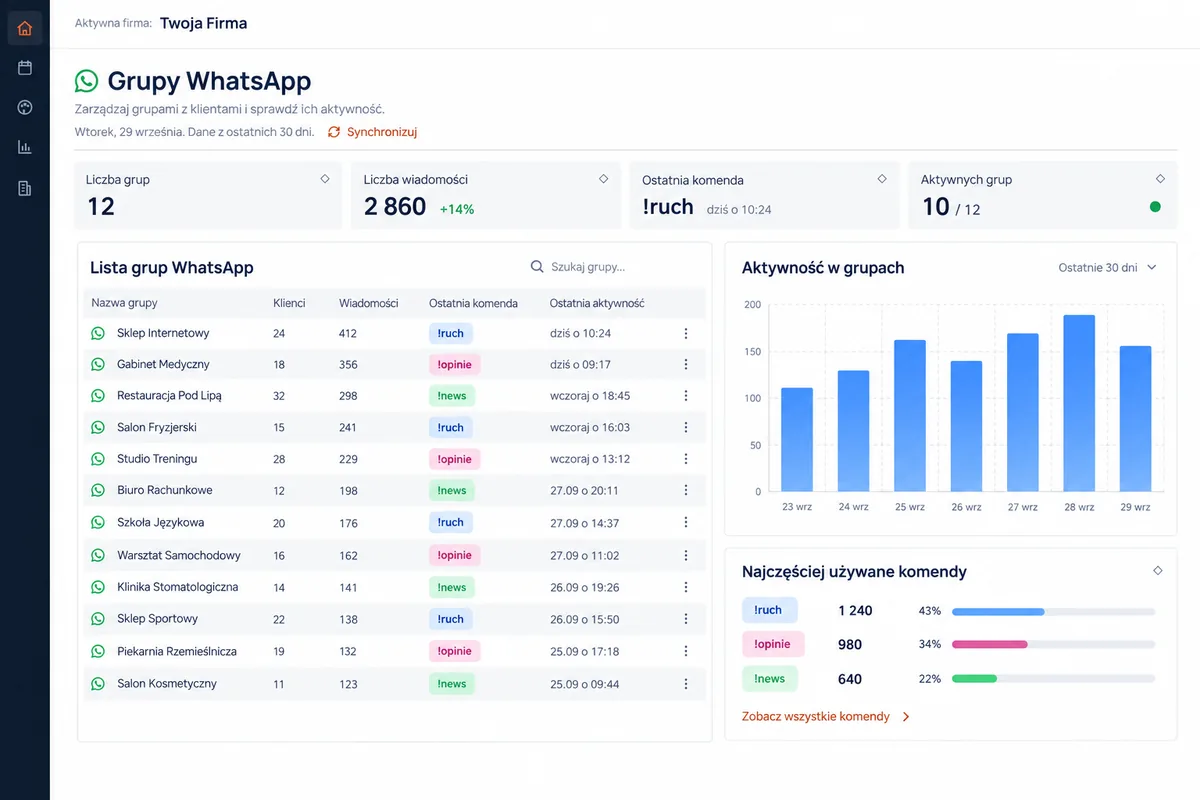Click the Synchronizuj button
This screenshot has height=800, width=1200.
(372, 132)
